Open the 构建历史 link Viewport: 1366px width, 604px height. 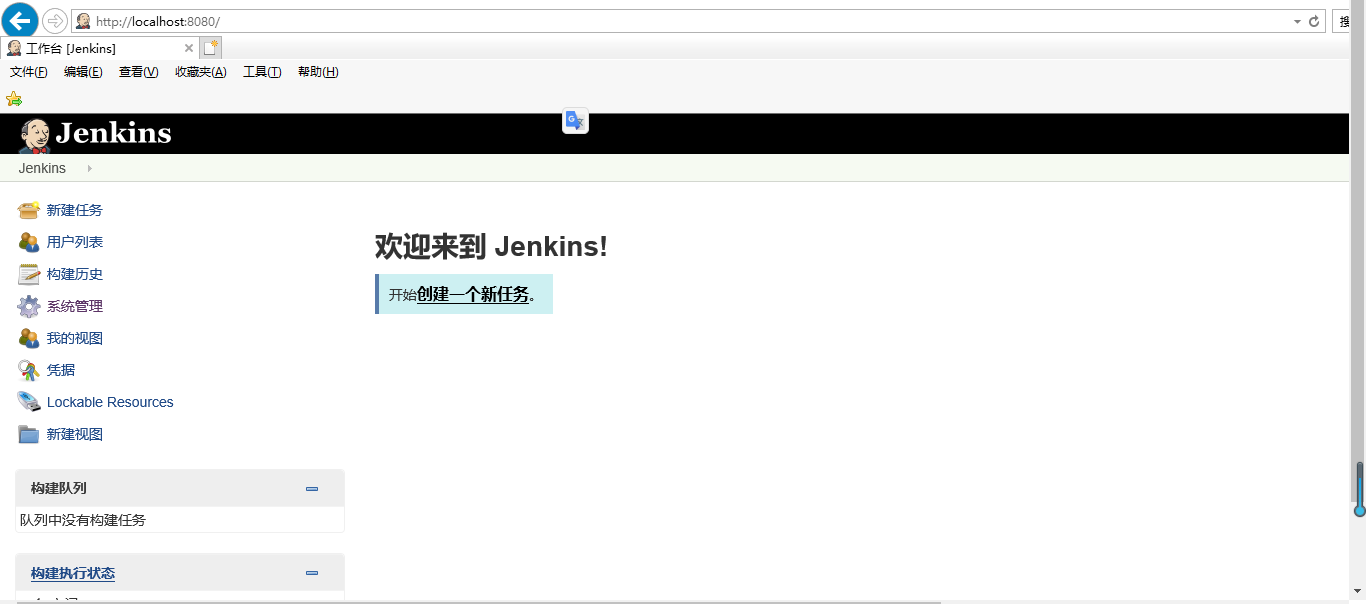pos(75,274)
